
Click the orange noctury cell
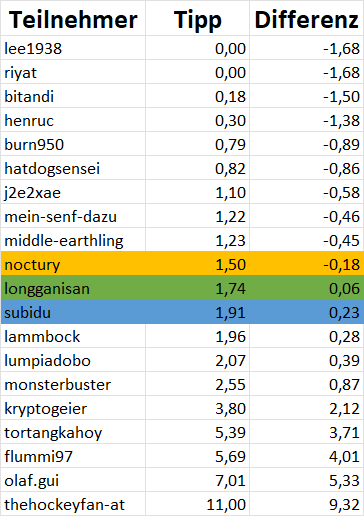(73, 264)
